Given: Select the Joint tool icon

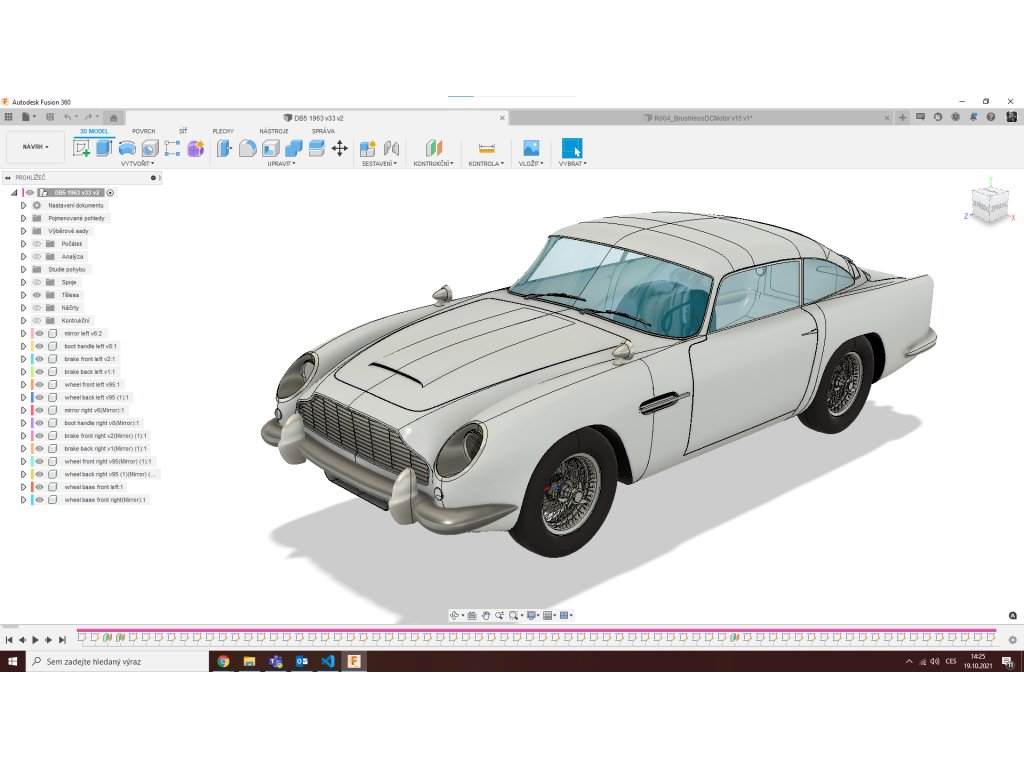Looking at the screenshot, I should click(391, 148).
